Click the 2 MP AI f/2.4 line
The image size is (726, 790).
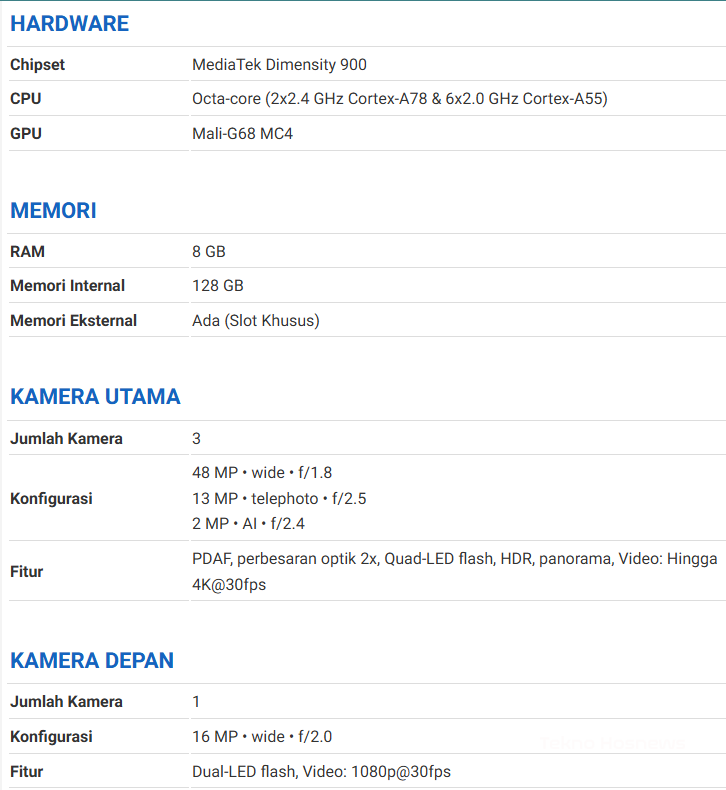[246, 523]
